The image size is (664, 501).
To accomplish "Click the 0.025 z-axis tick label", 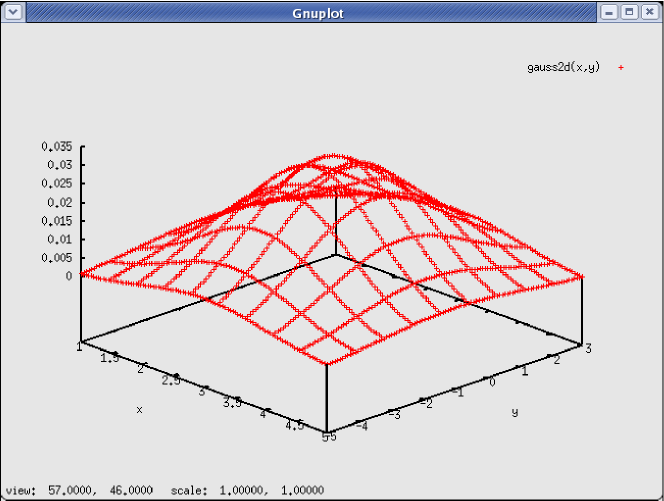I will tap(57, 183).
